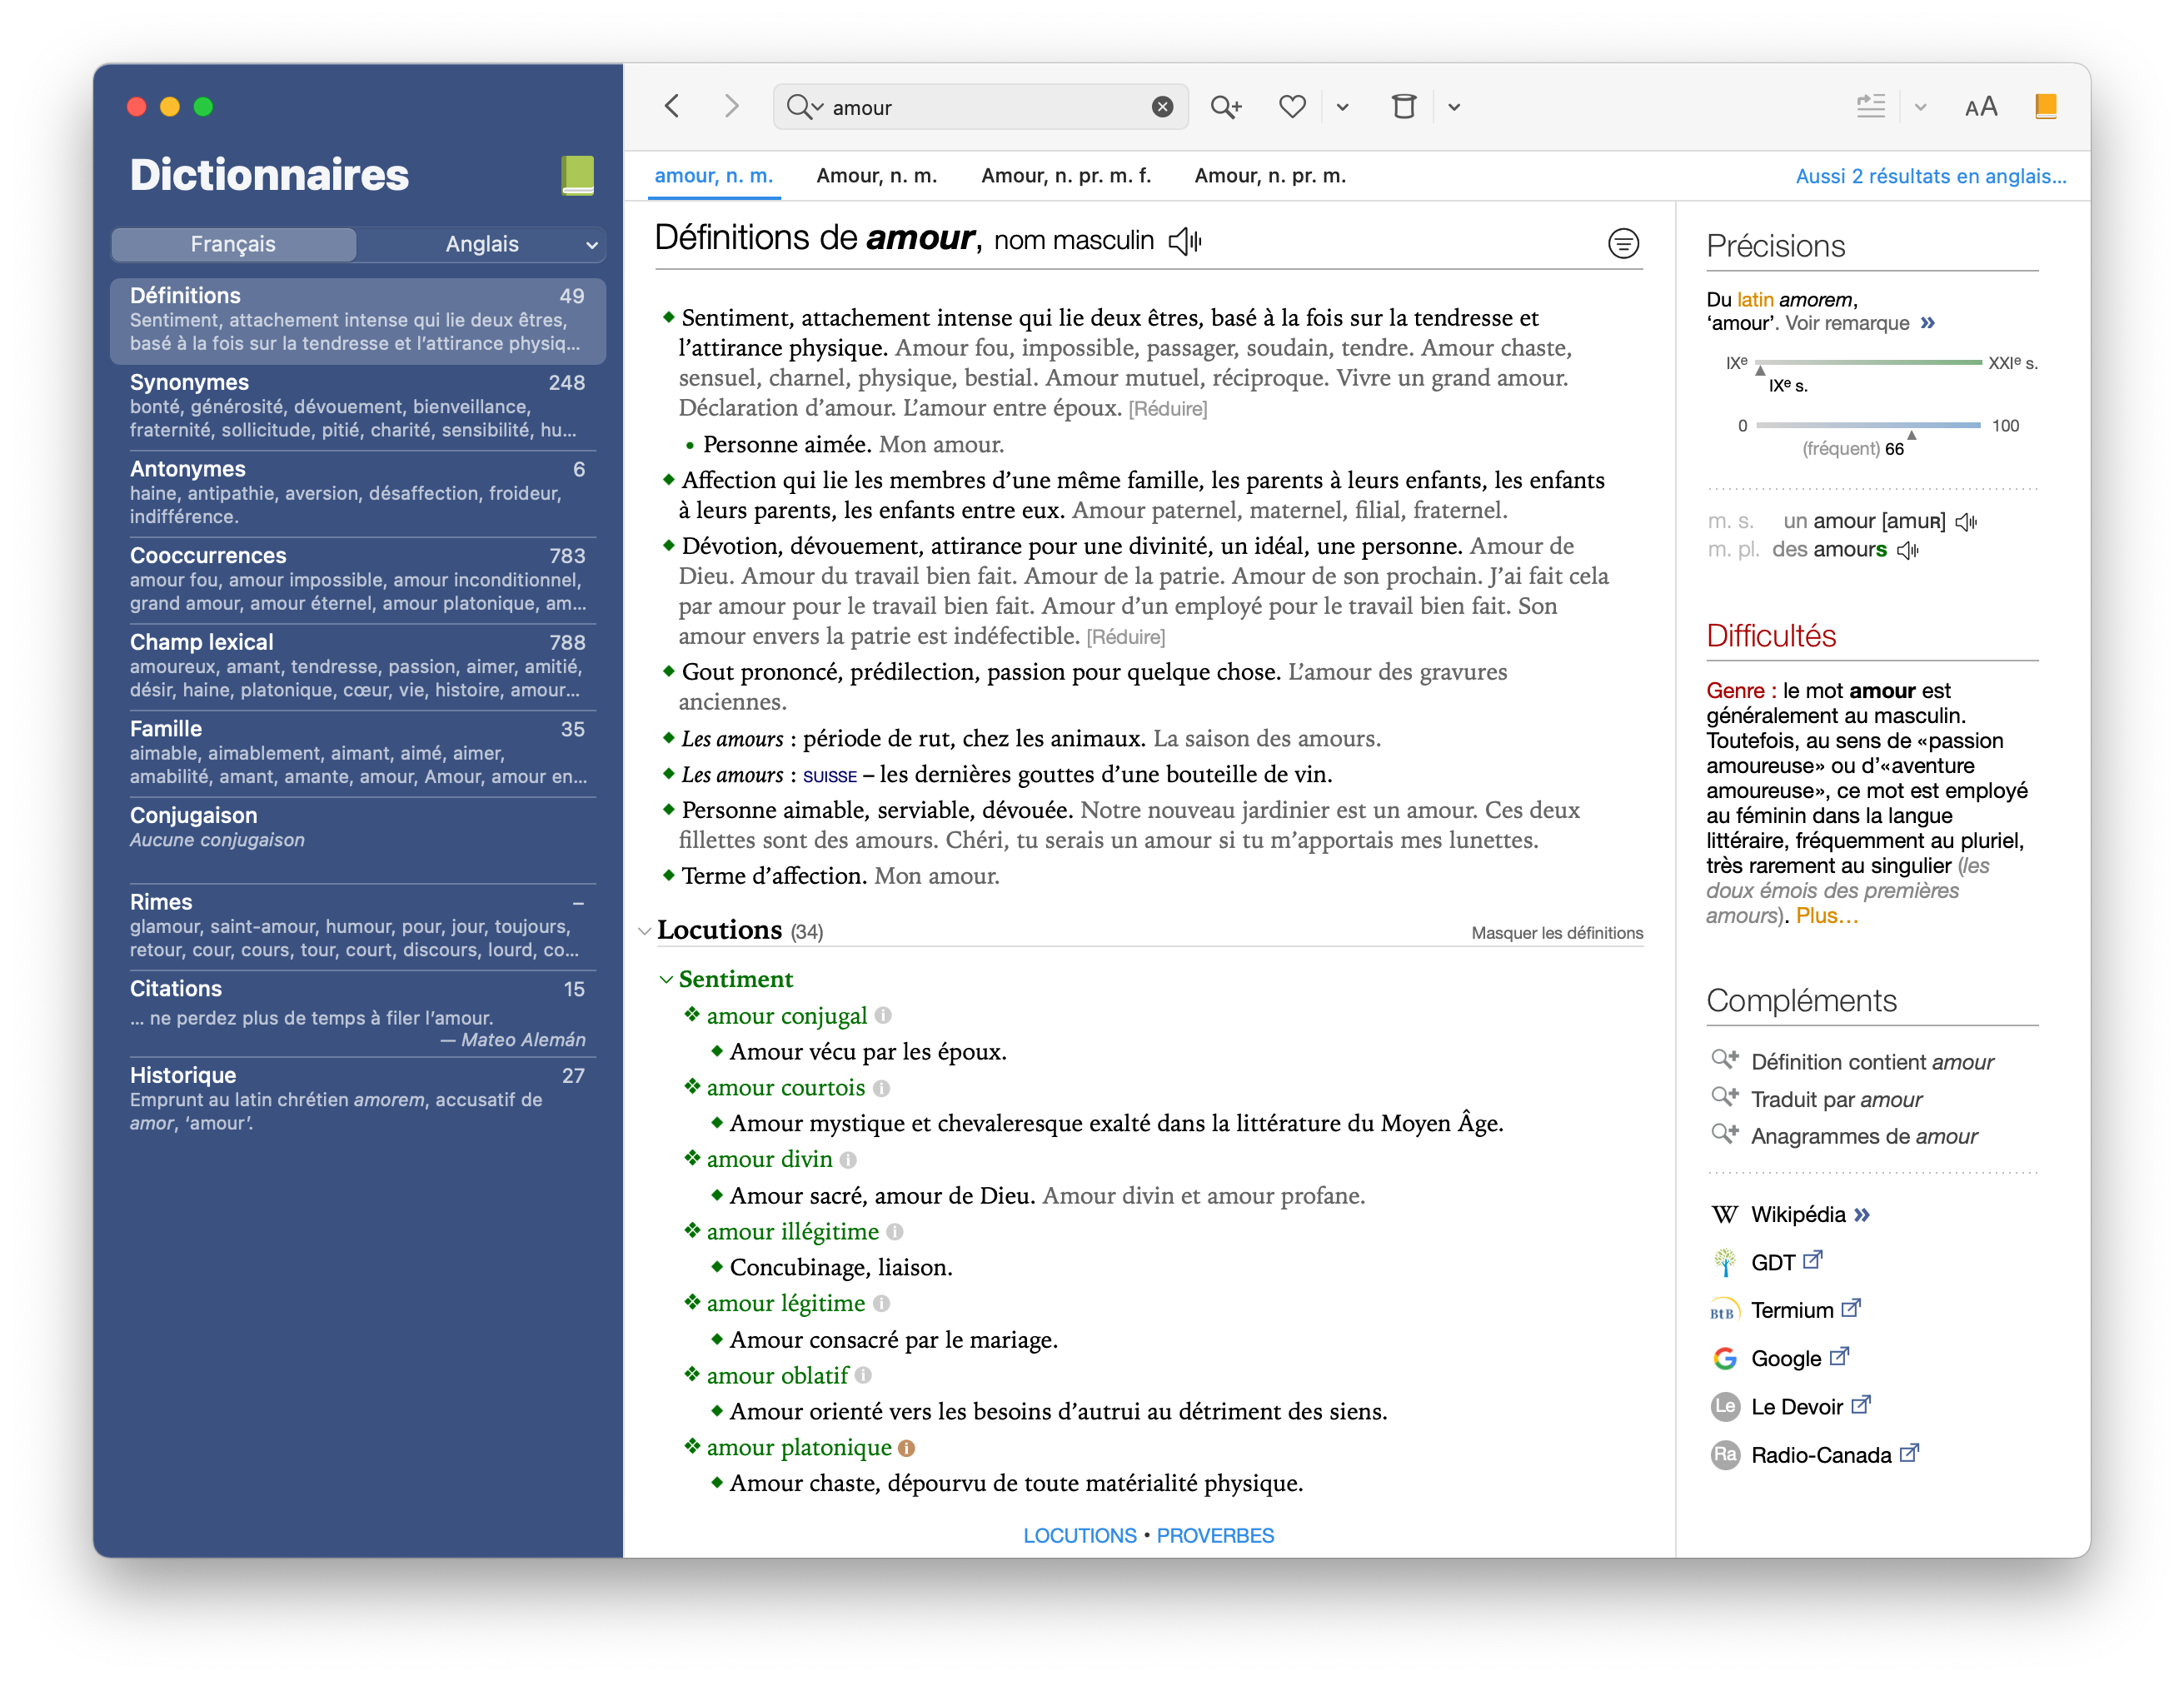Open dropdown next to replace icon
This screenshot has width=2184, height=1681.
(x=1920, y=107)
